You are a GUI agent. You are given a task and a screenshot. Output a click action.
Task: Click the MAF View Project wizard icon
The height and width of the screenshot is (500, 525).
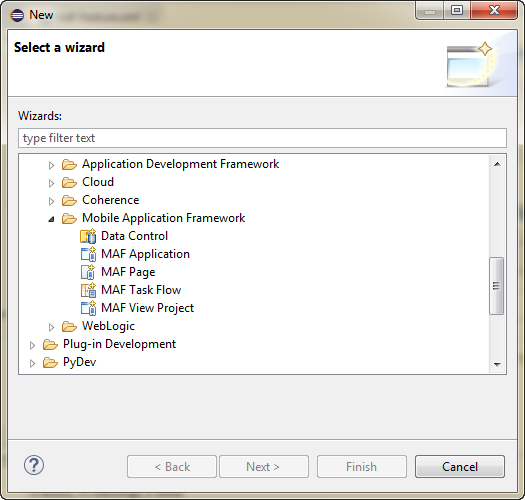(88, 308)
